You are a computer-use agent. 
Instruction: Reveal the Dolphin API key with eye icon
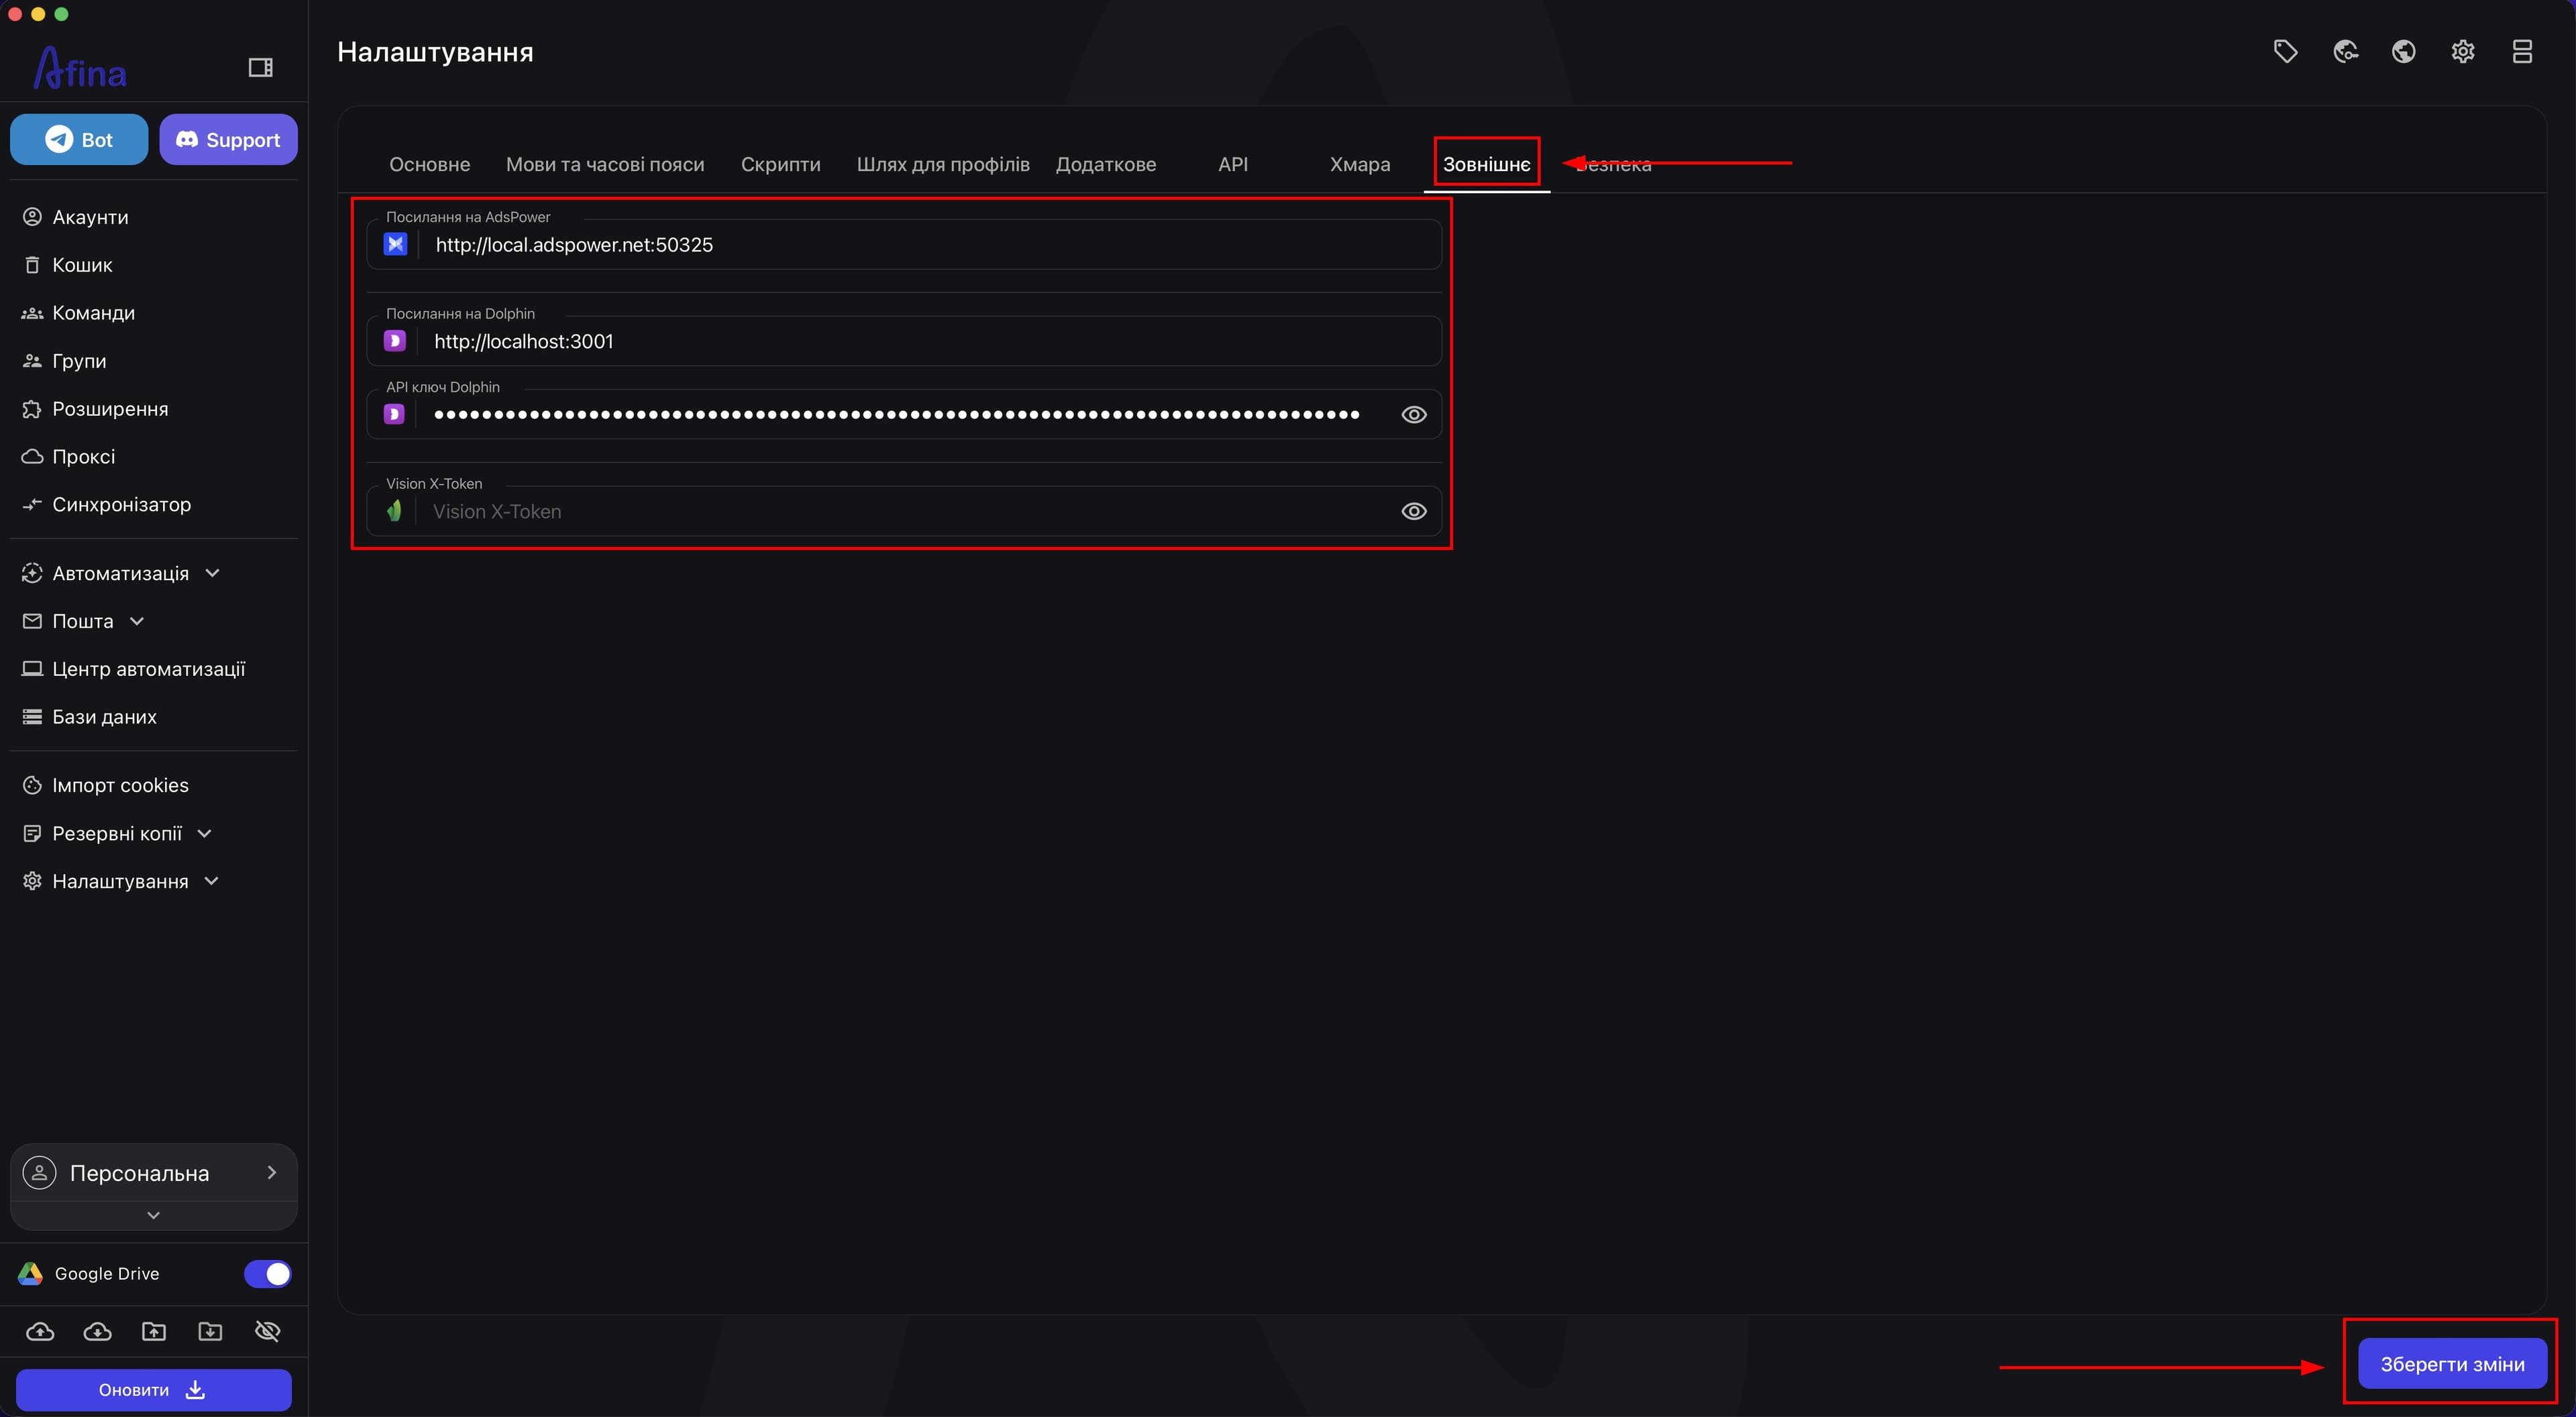pos(1413,414)
